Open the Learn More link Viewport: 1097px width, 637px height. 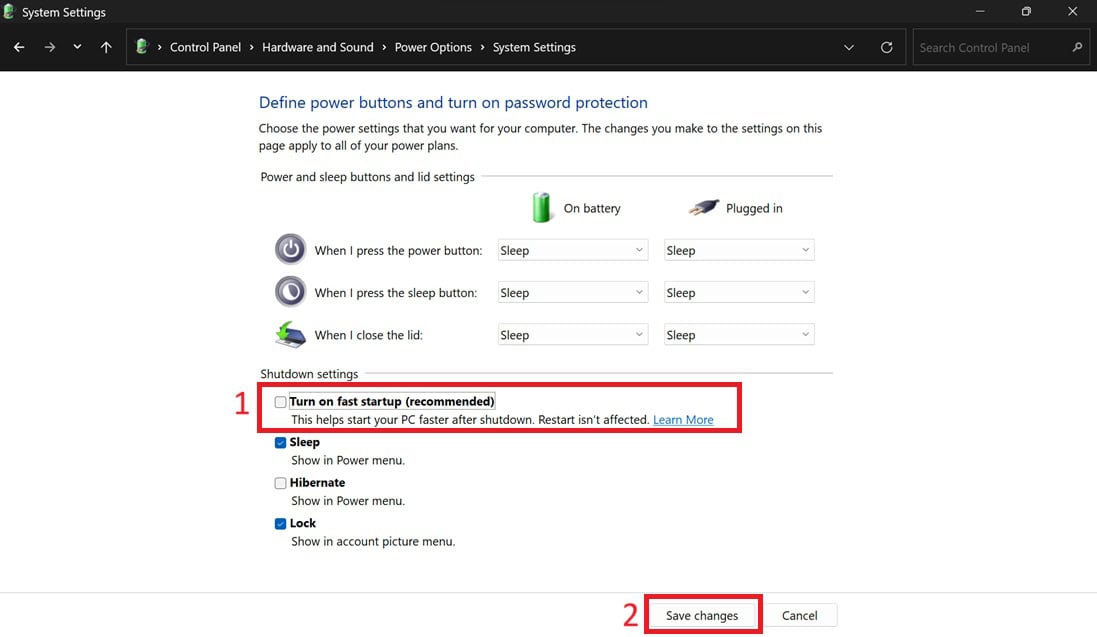coord(683,420)
